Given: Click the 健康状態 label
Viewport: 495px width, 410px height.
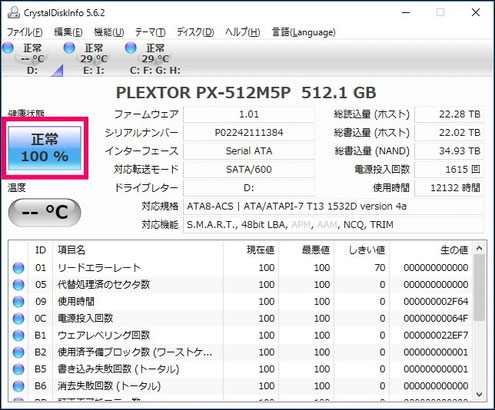Looking at the screenshot, I should [x=26, y=114].
